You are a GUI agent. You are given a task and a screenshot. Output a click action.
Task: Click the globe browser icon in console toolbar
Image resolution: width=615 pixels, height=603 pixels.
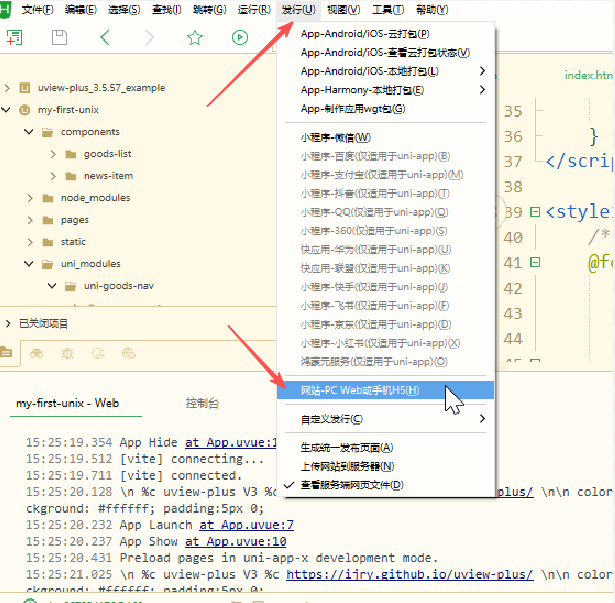pos(129,353)
